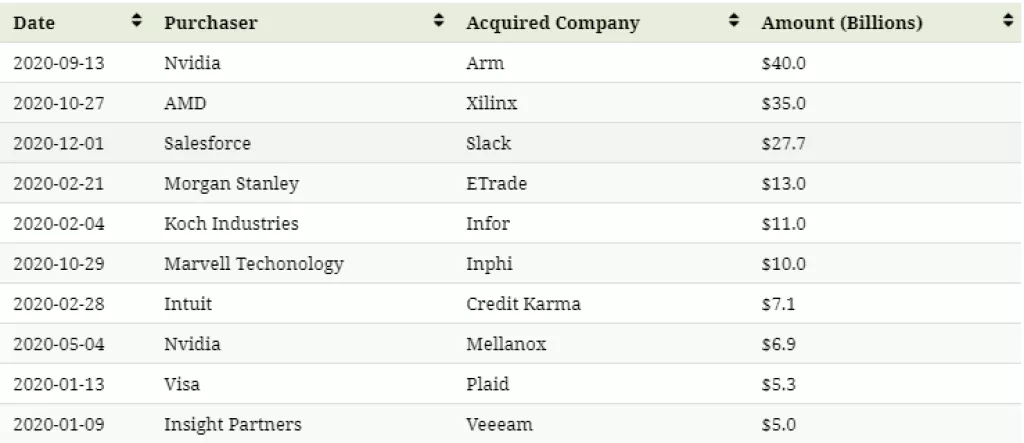This screenshot has width=1024, height=443.
Task: Click the Purchaser column sort arrows
Action: pyautogui.click(x=439, y=22)
